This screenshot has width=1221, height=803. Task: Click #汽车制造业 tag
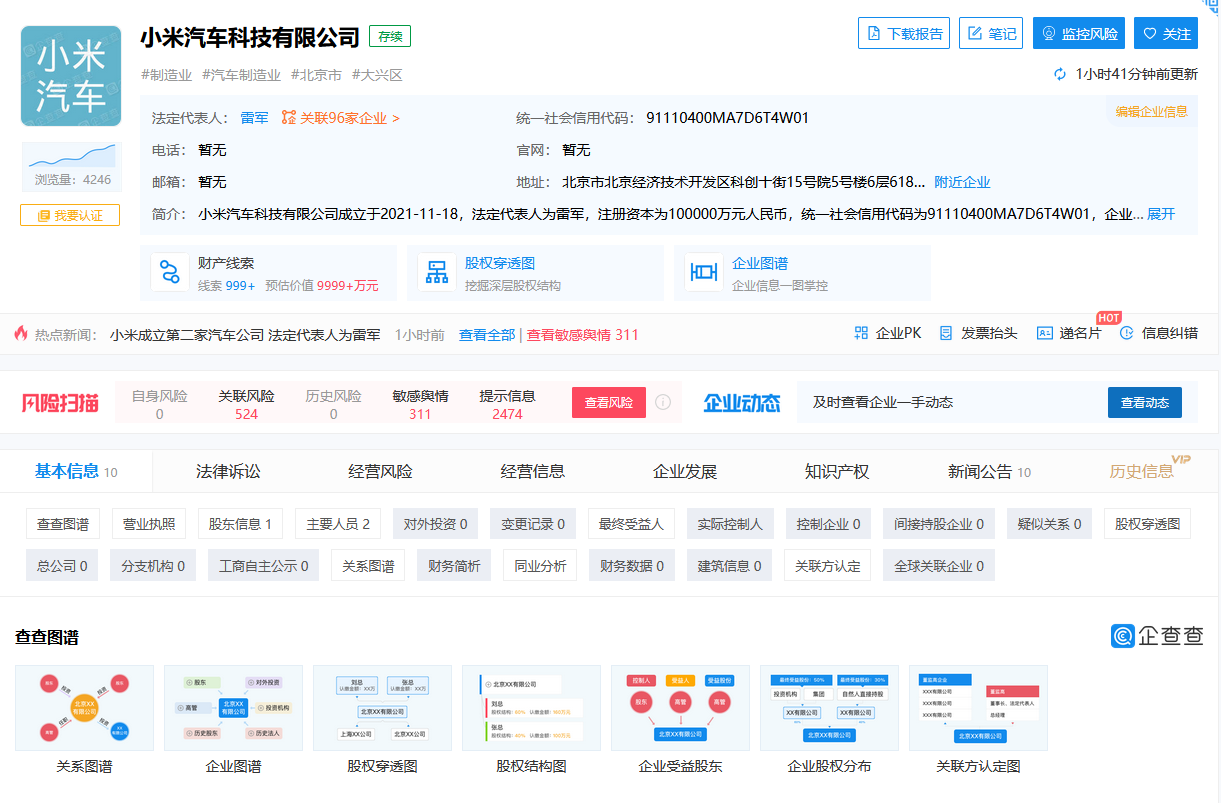tap(241, 75)
